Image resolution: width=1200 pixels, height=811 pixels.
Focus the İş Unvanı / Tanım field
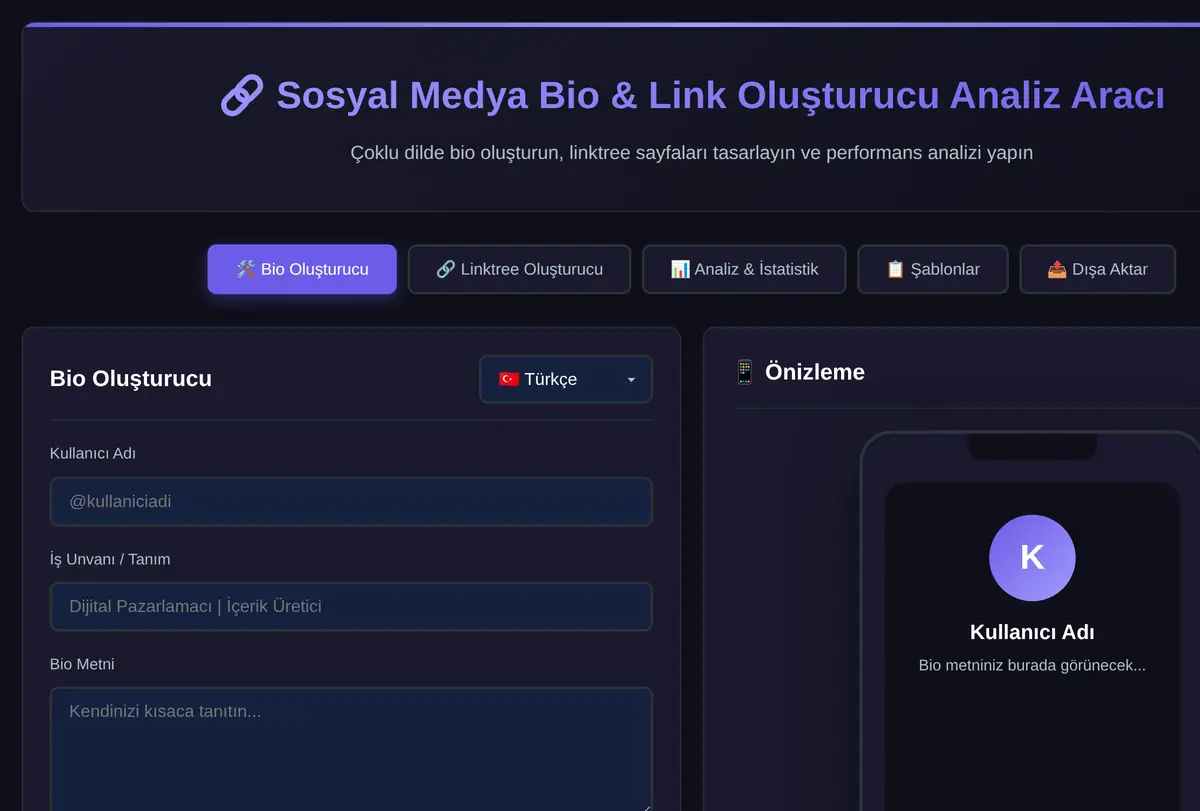[x=351, y=607]
